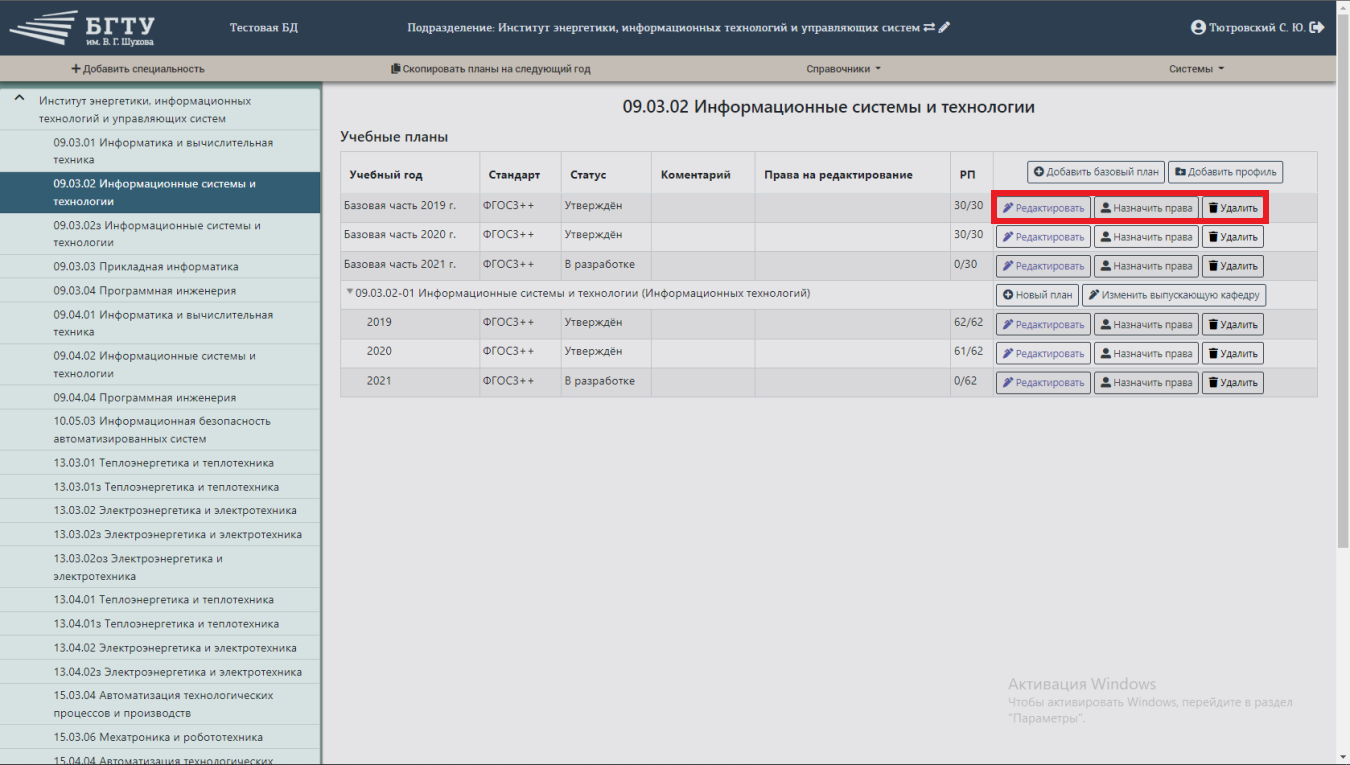This screenshot has width=1350, height=765.
Task: Click Добавить профиль button
Action: (x=1225, y=172)
